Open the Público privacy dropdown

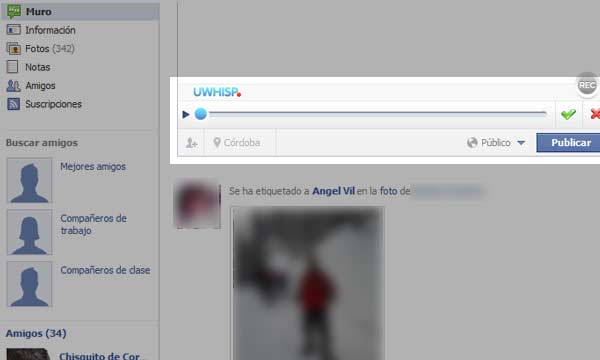[x=496, y=143]
